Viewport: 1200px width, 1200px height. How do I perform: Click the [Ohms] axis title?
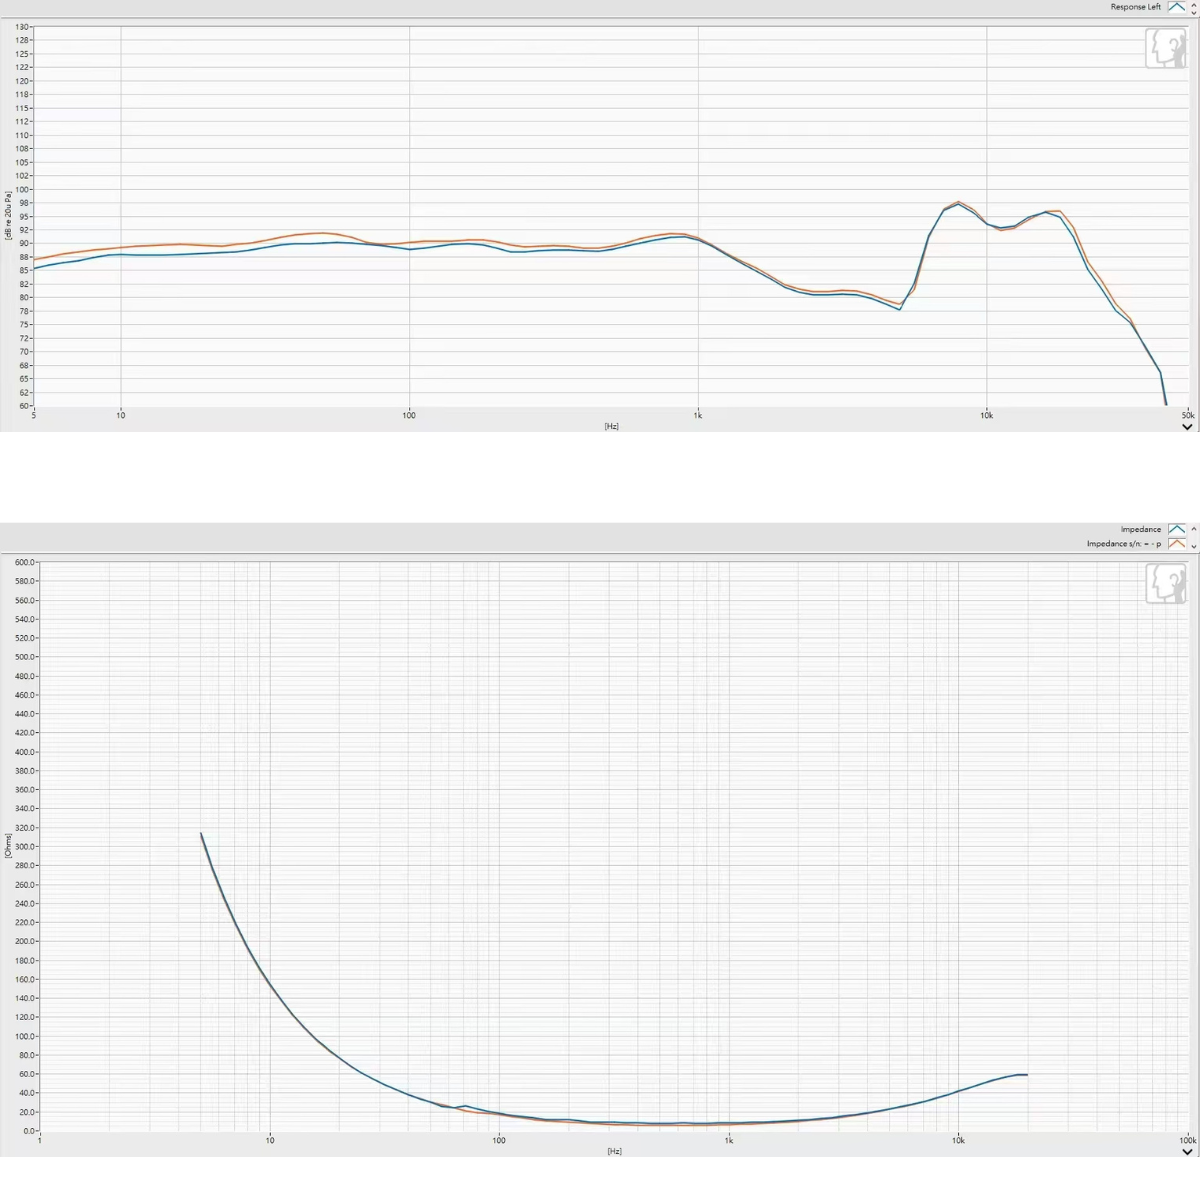click(9, 846)
